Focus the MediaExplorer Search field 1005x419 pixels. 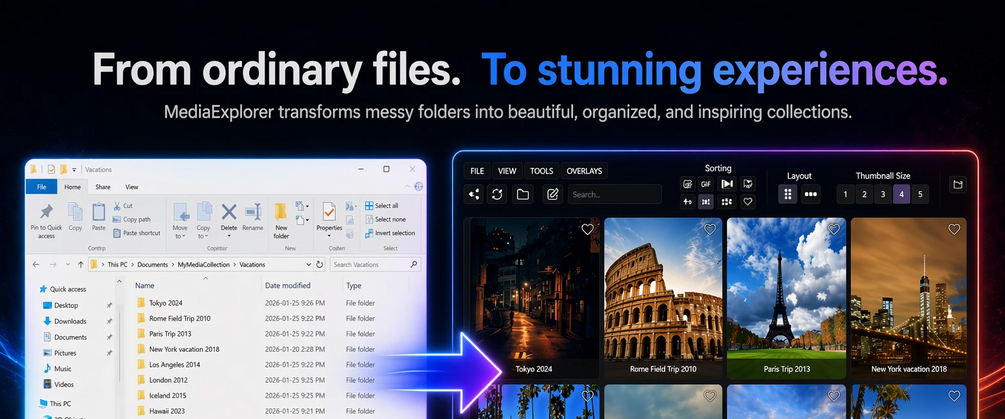(615, 194)
